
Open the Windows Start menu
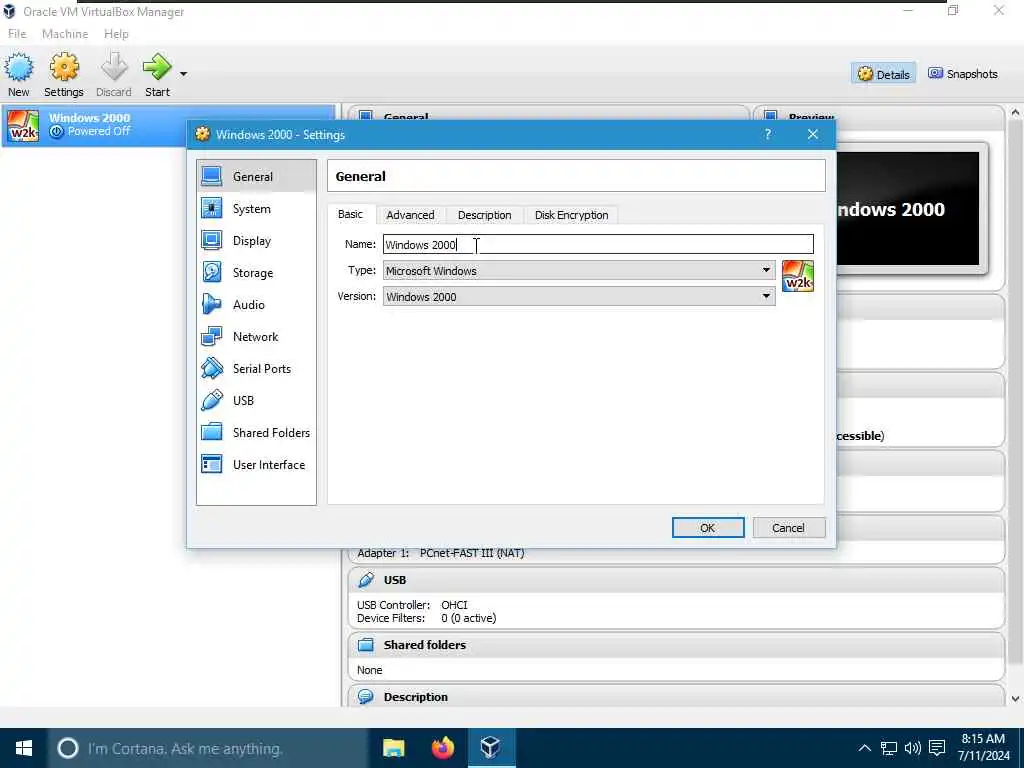point(24,748)
